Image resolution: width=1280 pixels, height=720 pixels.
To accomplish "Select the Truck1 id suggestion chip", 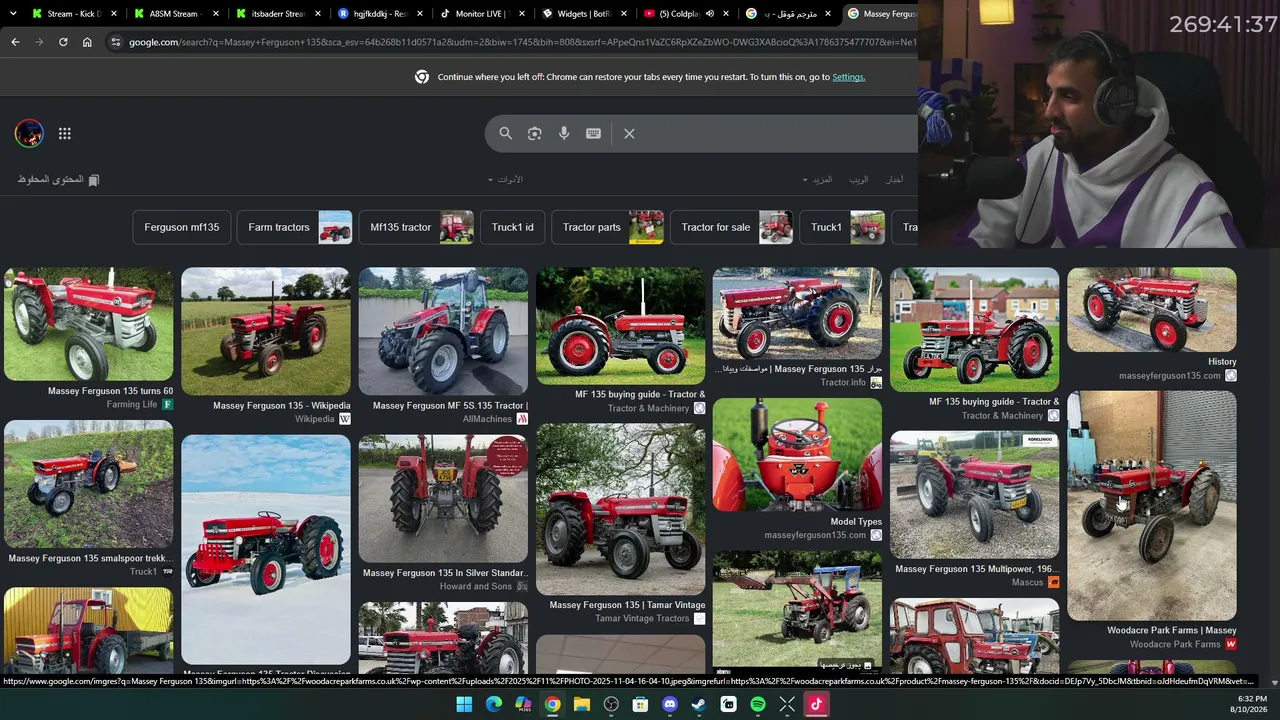I will pos(513,227).
